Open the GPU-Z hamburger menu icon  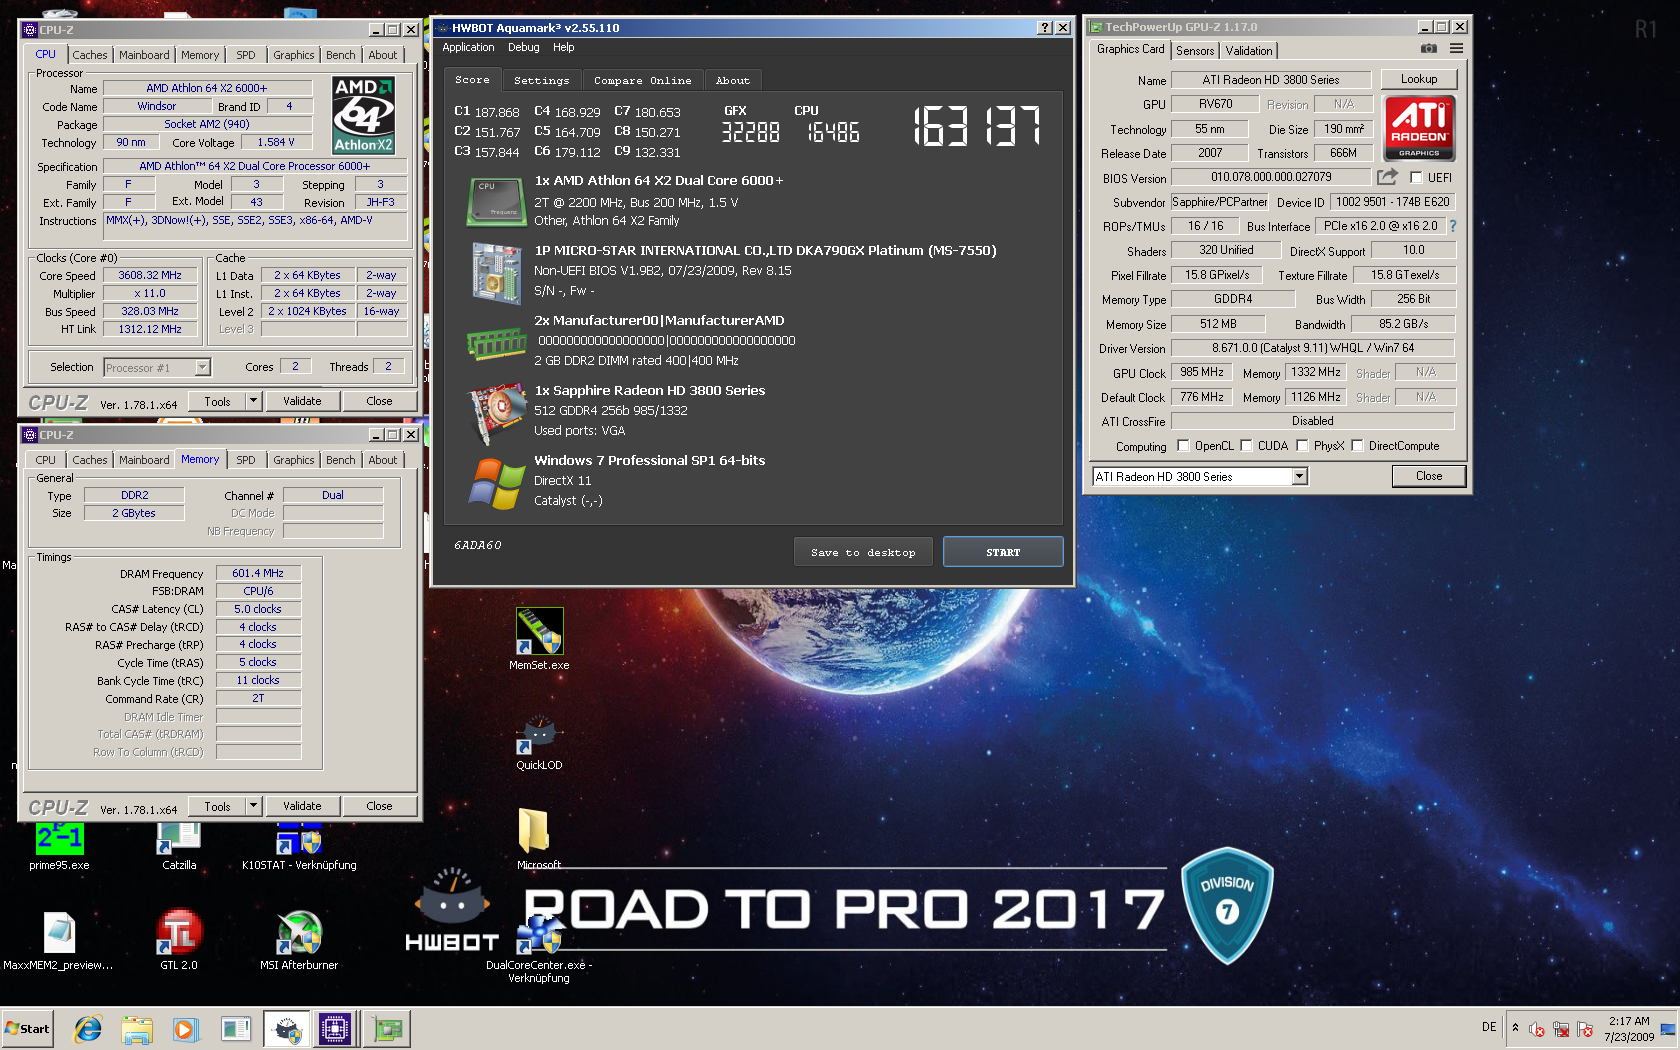(x=1457, y=49)
